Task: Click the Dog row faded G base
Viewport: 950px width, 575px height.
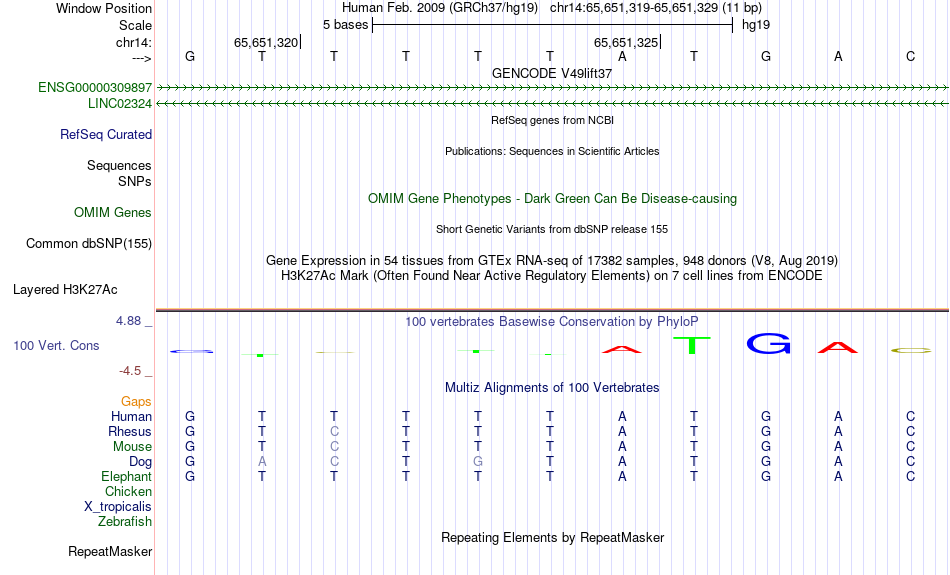Action: pyautogui.click(x=478, y=462)
